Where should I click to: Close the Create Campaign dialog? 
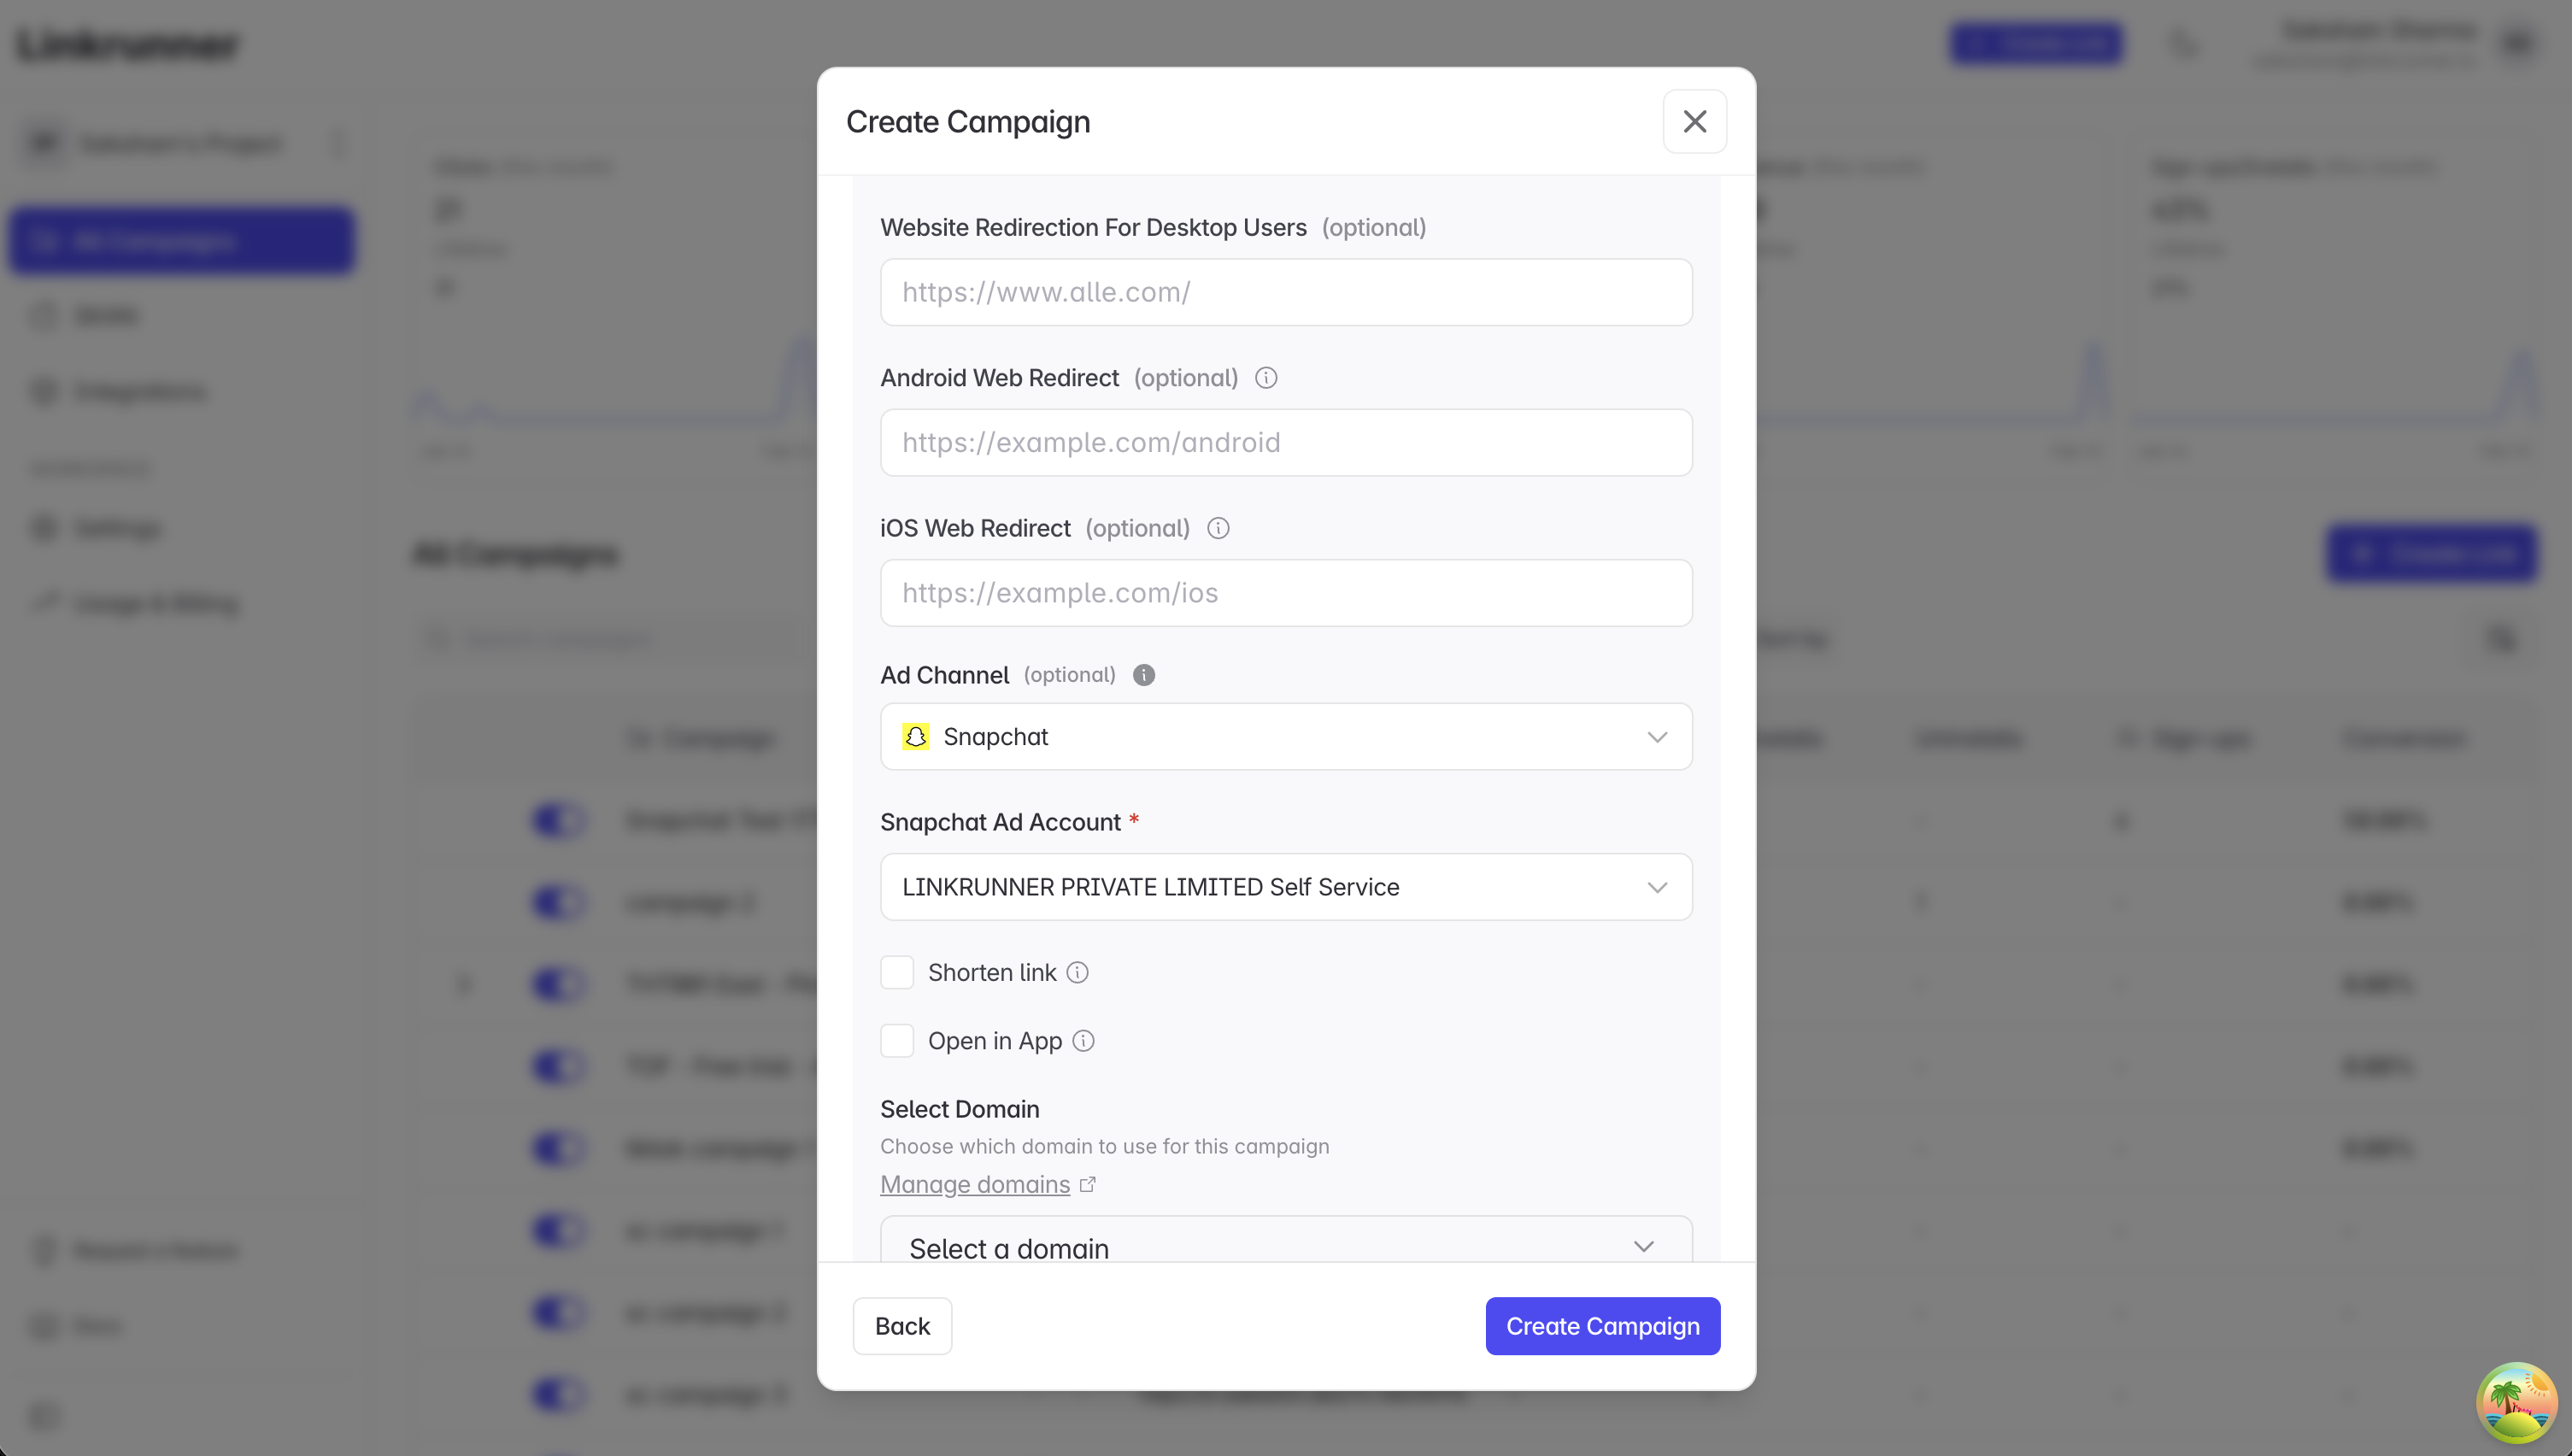1694,121
